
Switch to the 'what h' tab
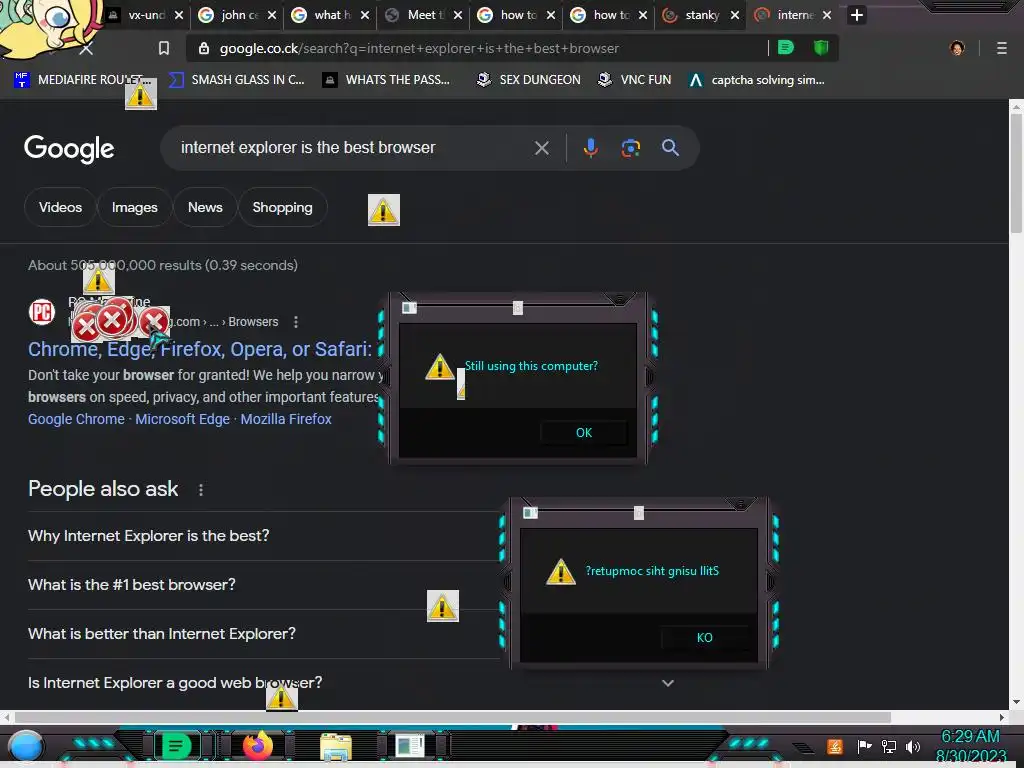(330, 15)
